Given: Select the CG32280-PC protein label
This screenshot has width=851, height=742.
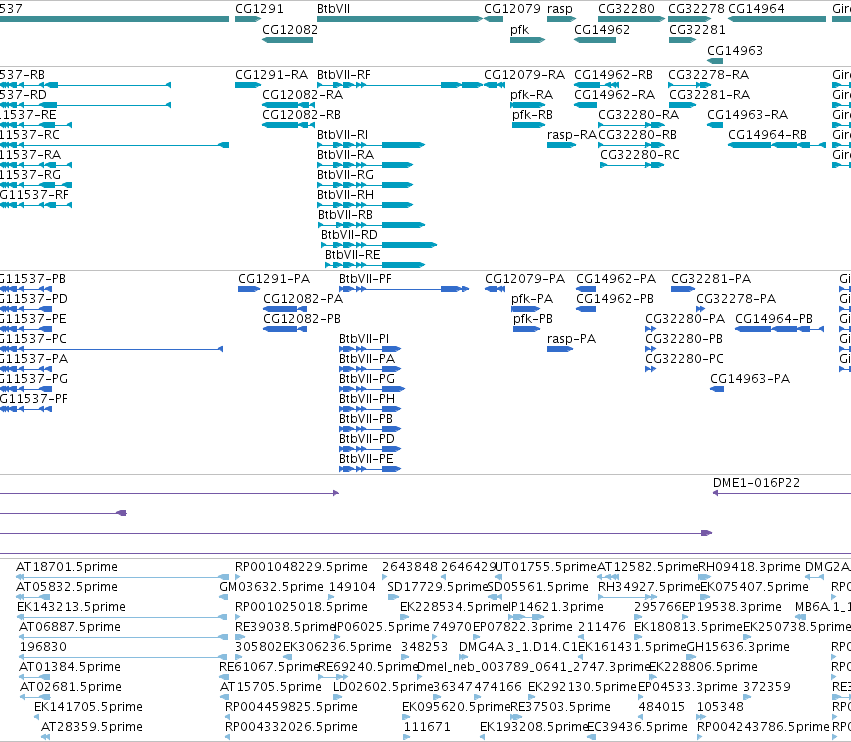Looking at the screenshot, I should pyautogui.click(x=684, y=359).
